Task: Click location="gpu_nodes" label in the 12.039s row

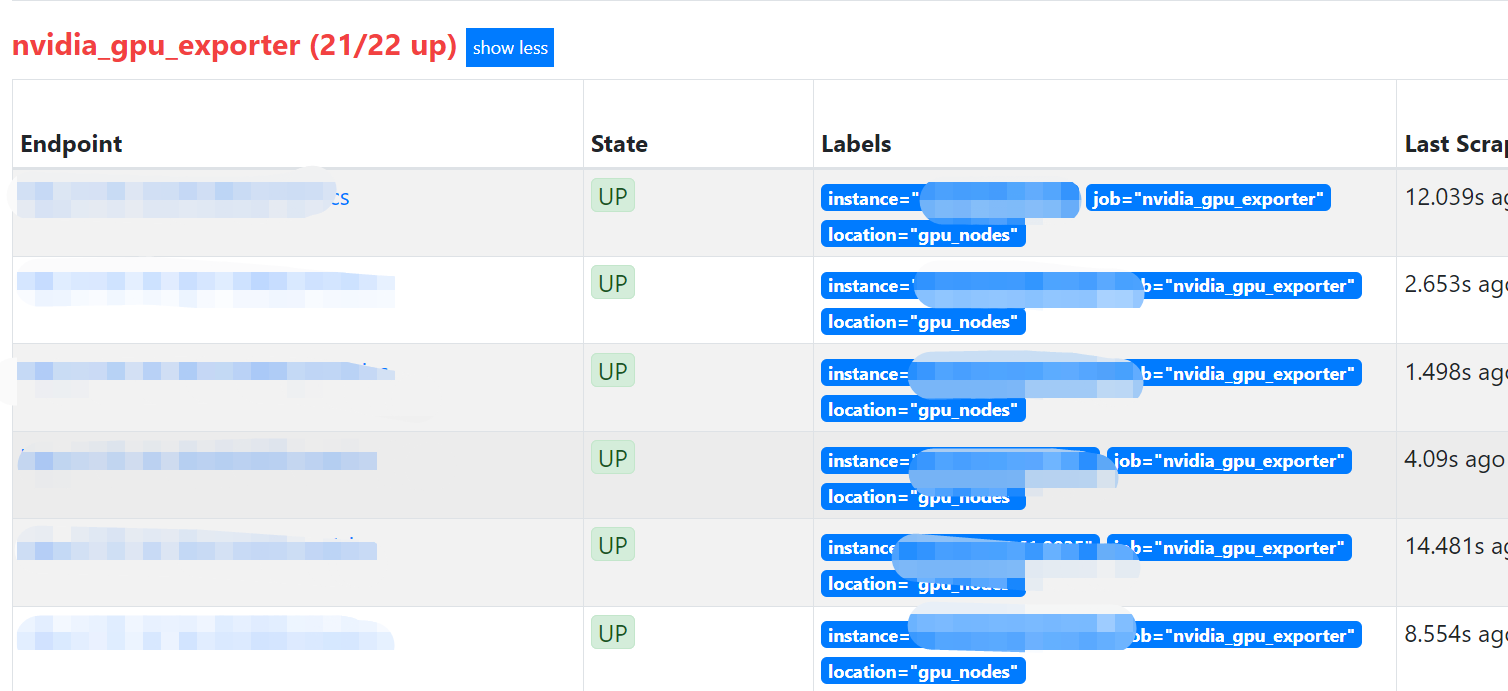Action: pyautogui.click(x=924, y=235)
